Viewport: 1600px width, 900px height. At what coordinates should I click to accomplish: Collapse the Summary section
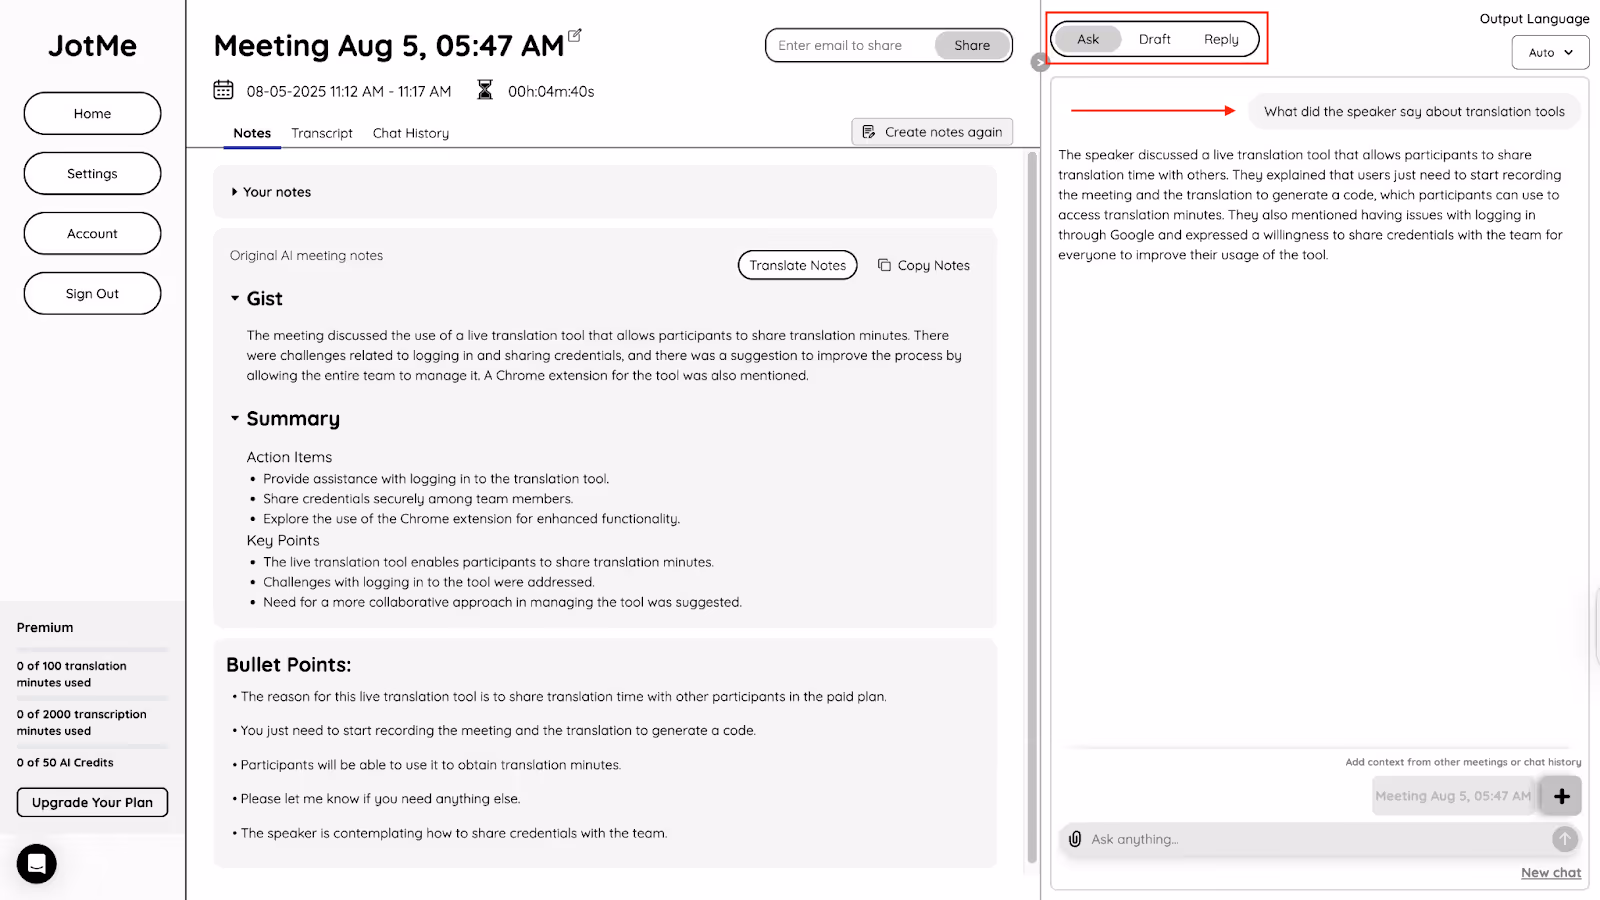[x=235, y=418]
